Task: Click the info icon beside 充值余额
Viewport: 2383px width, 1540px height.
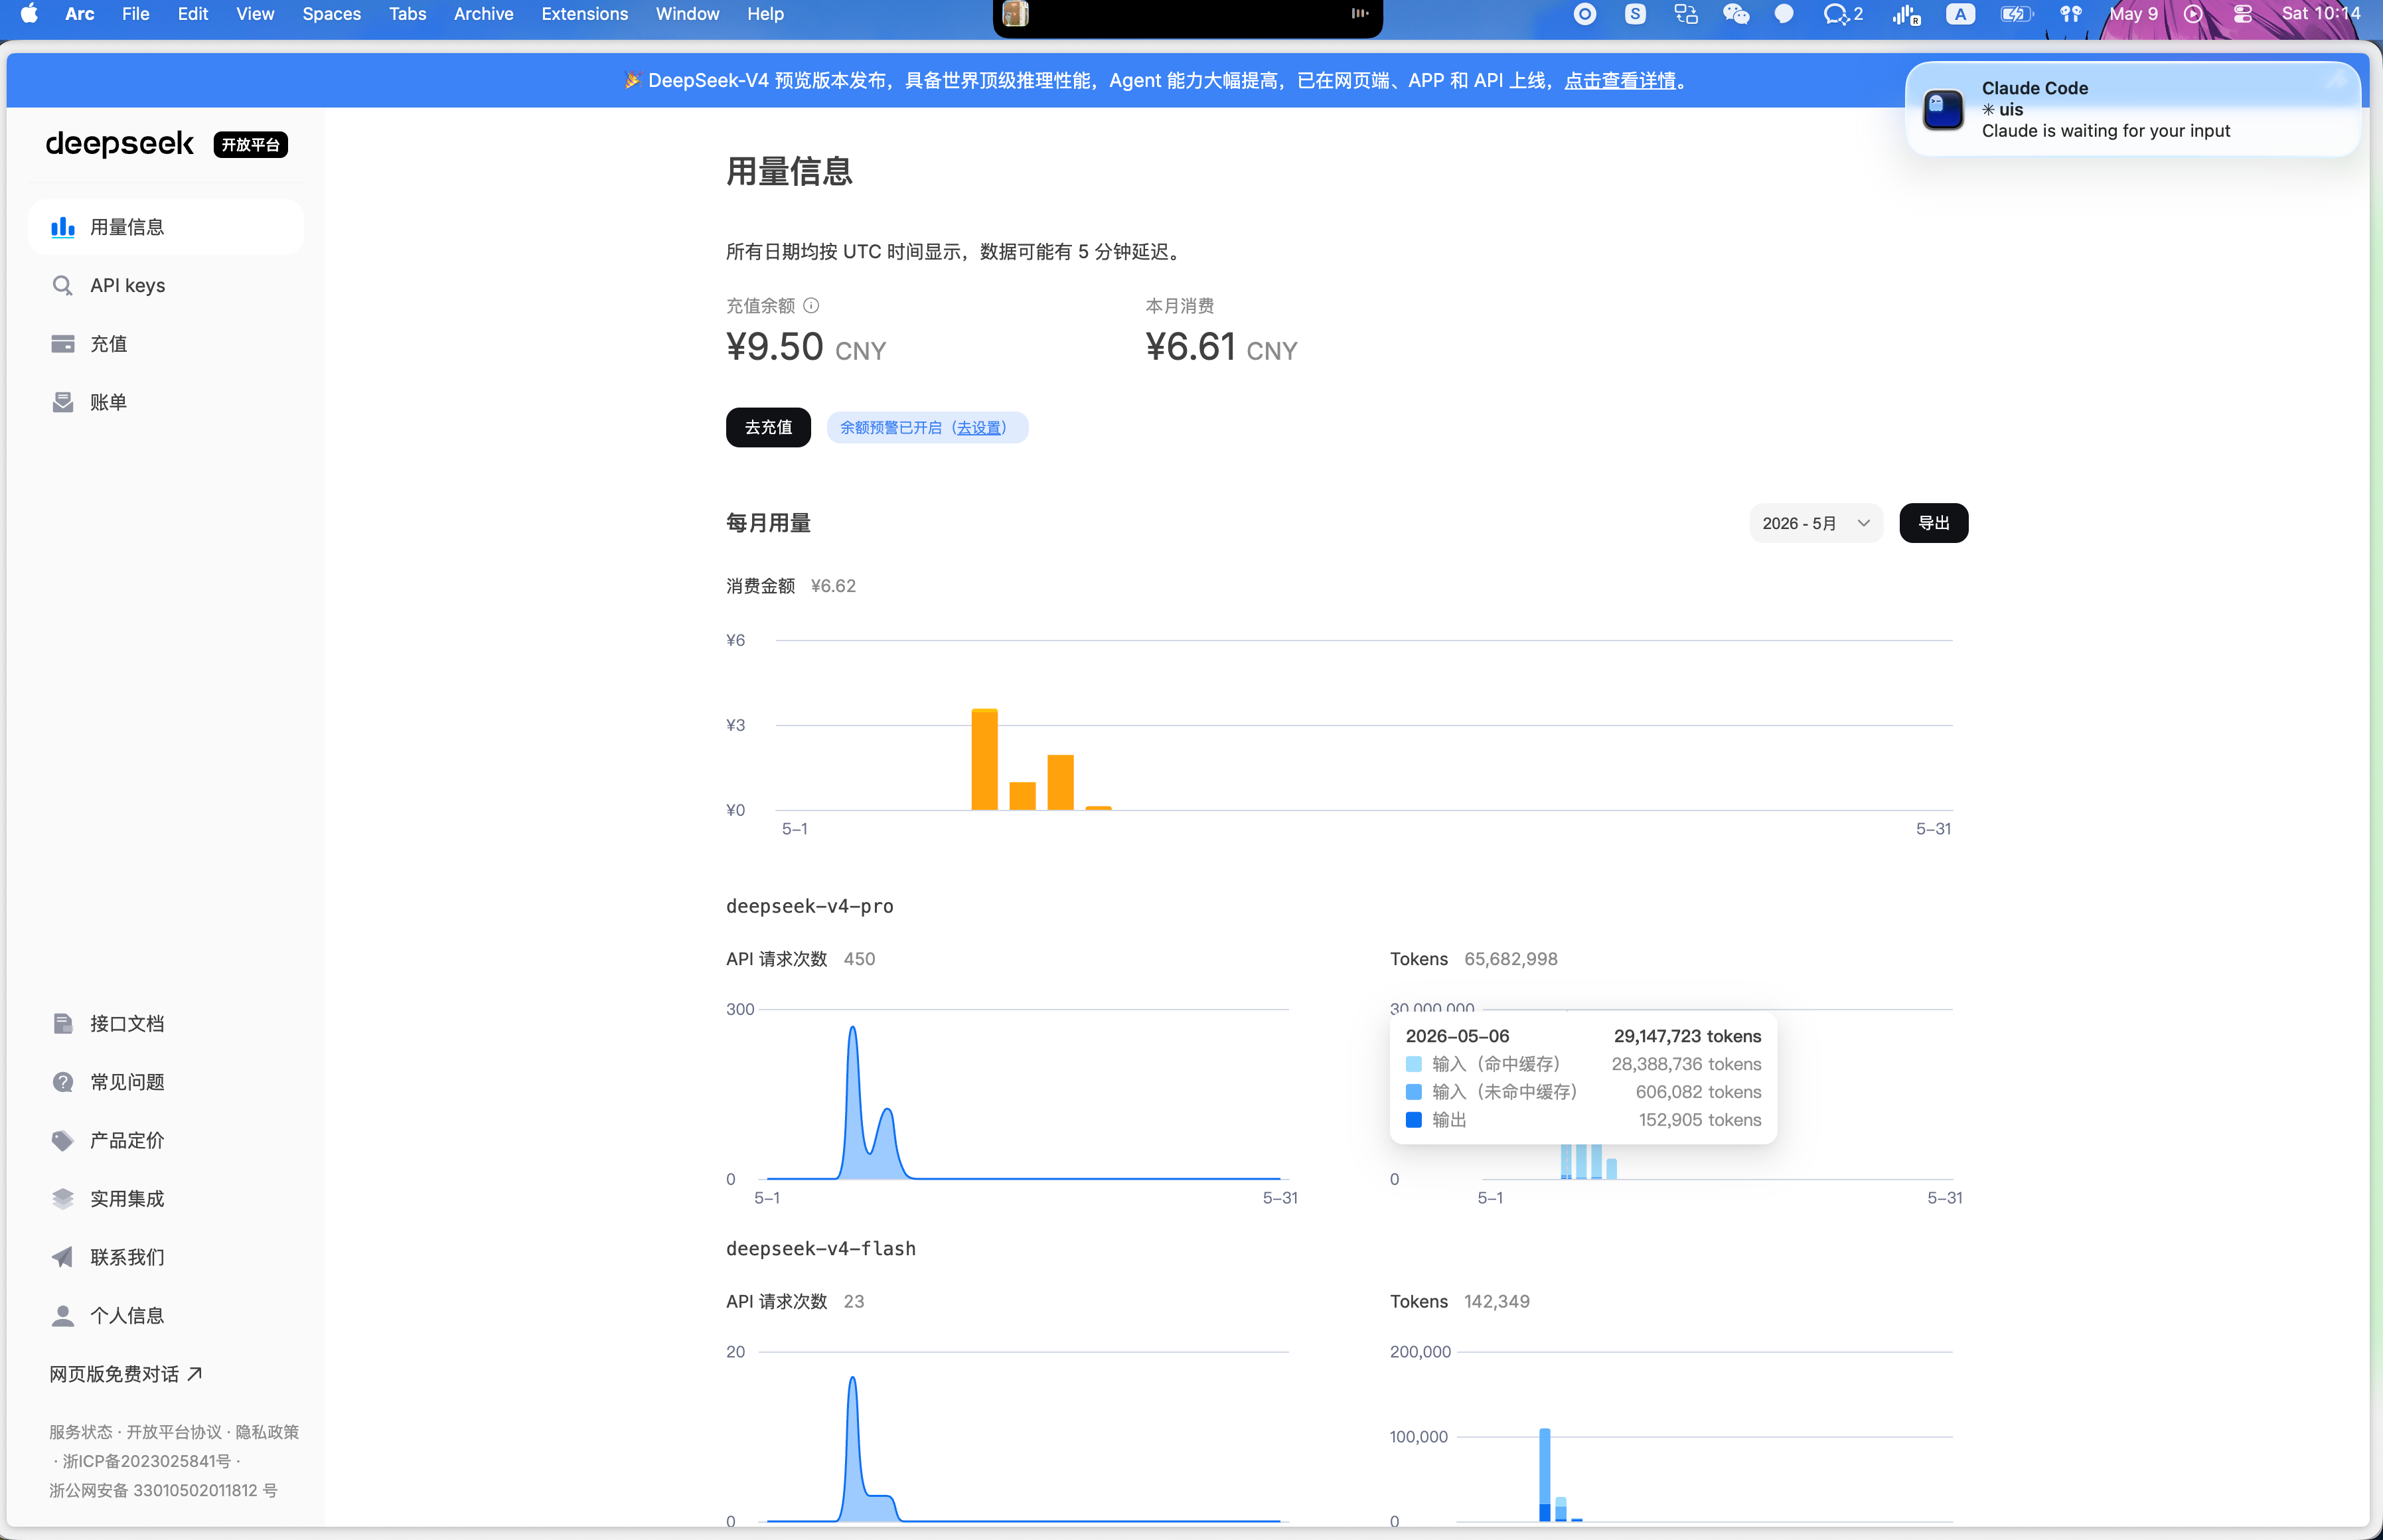Action: point(811,306)
